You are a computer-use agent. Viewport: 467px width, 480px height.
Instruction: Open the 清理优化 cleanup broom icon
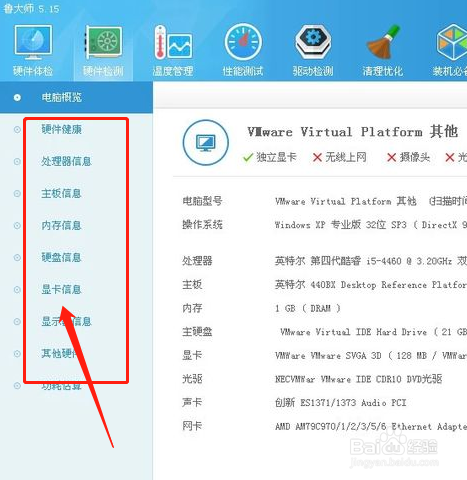click(383, 50)
